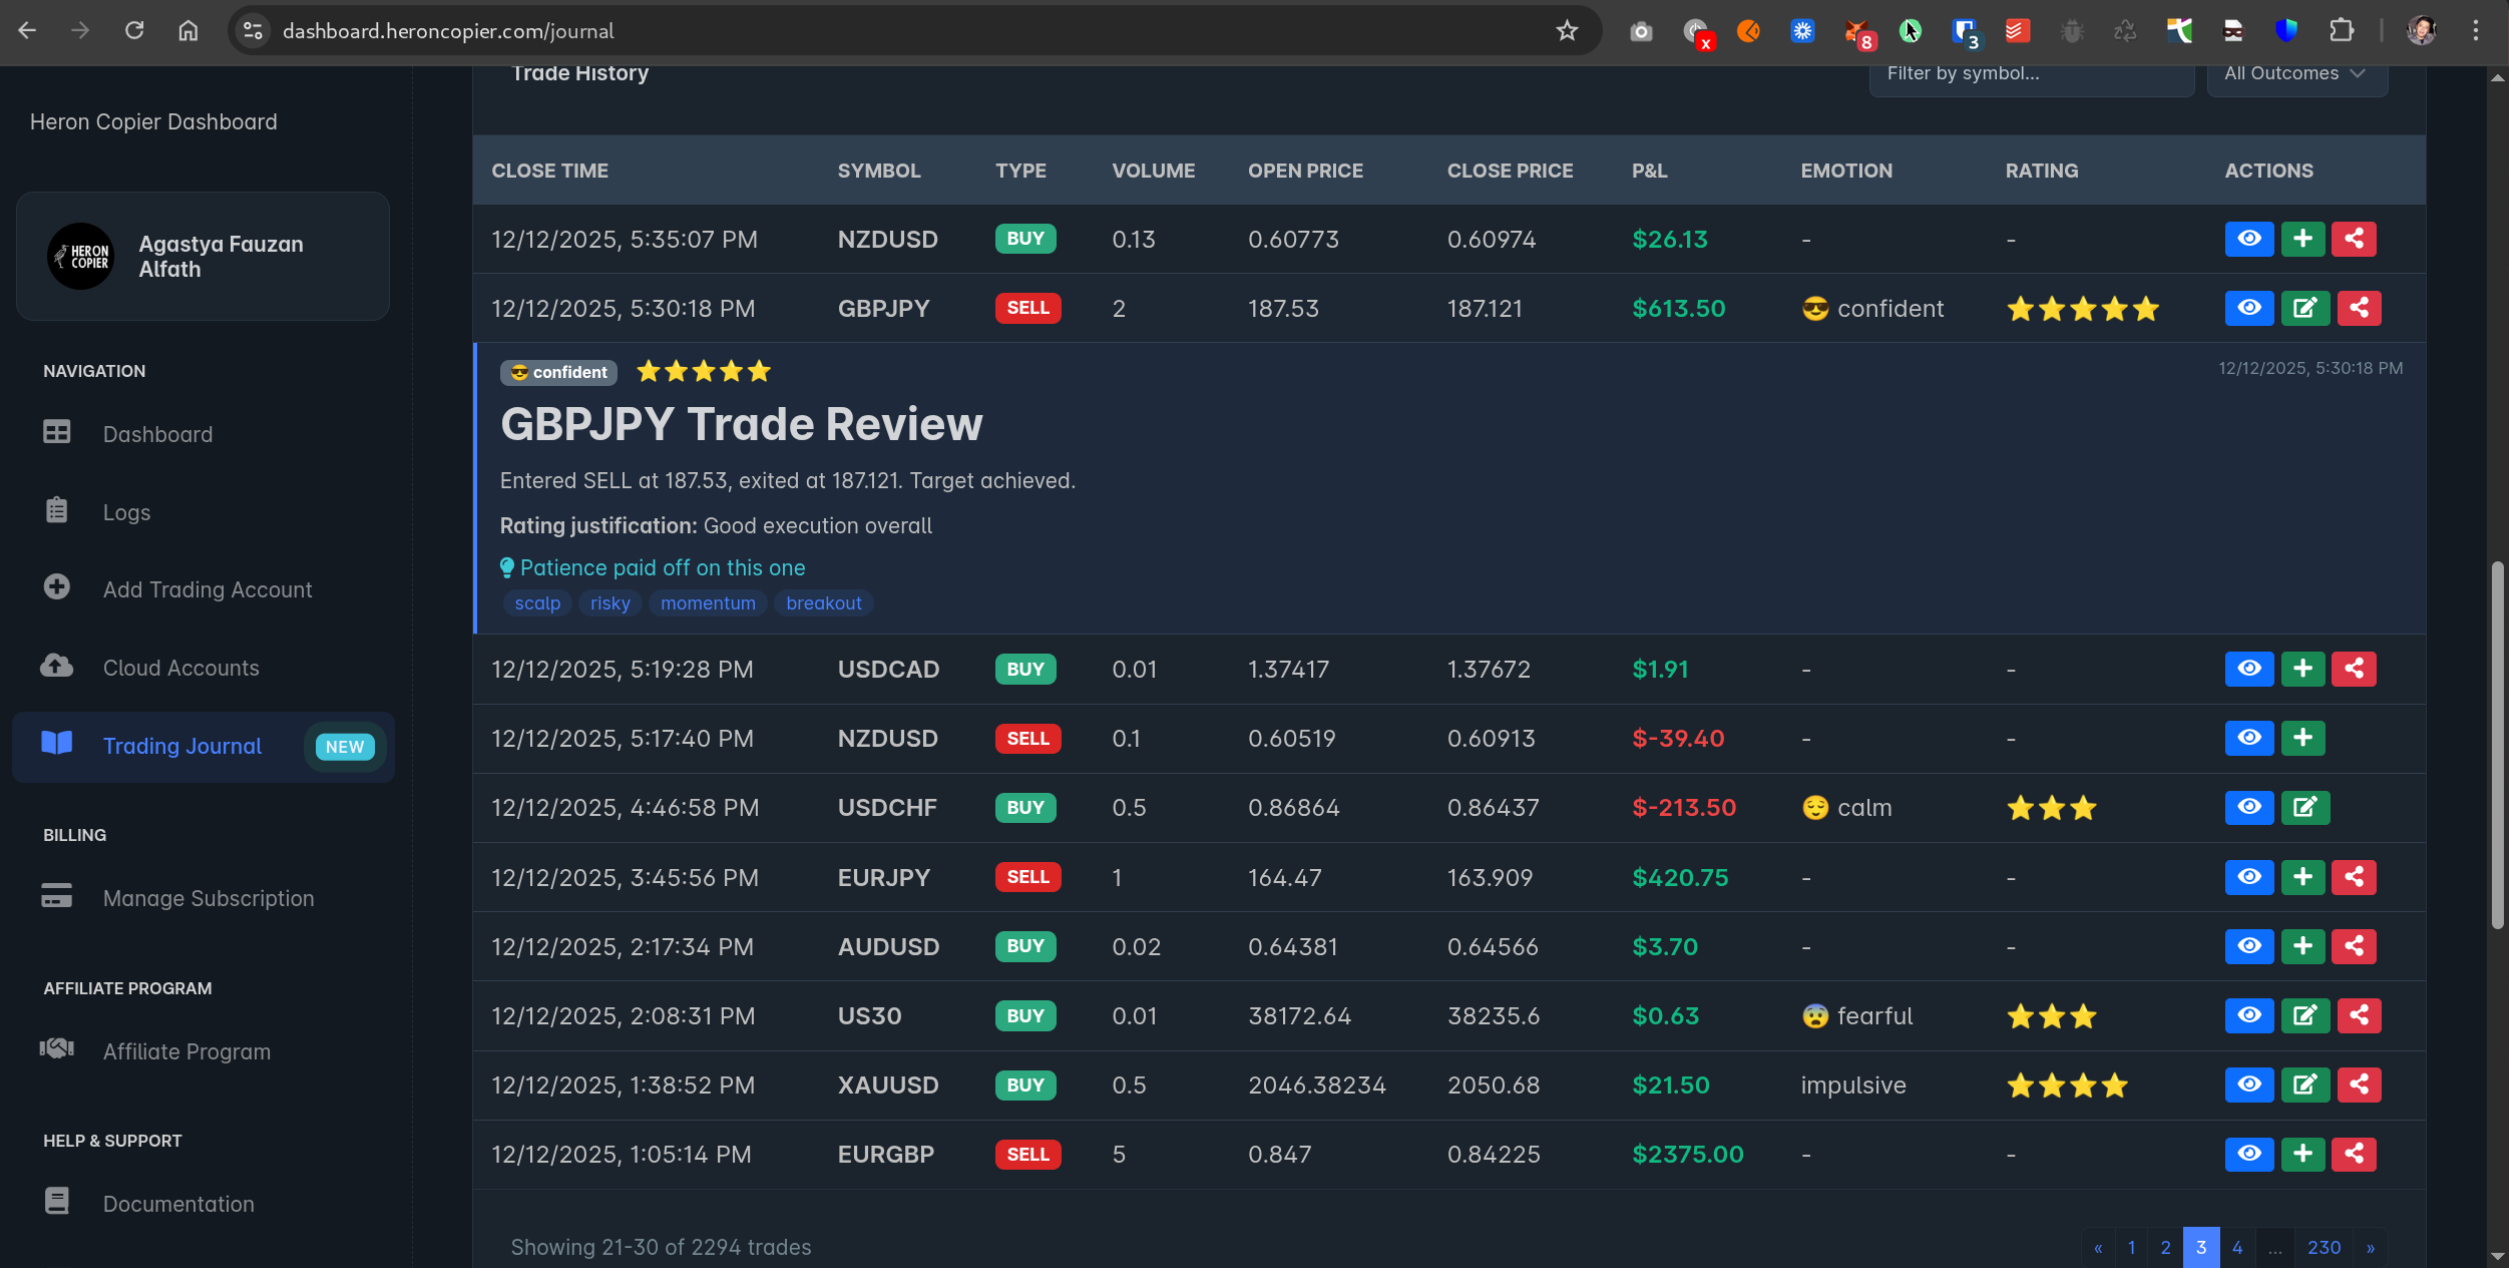Open Trading Journal in navigation

(182, 746)
